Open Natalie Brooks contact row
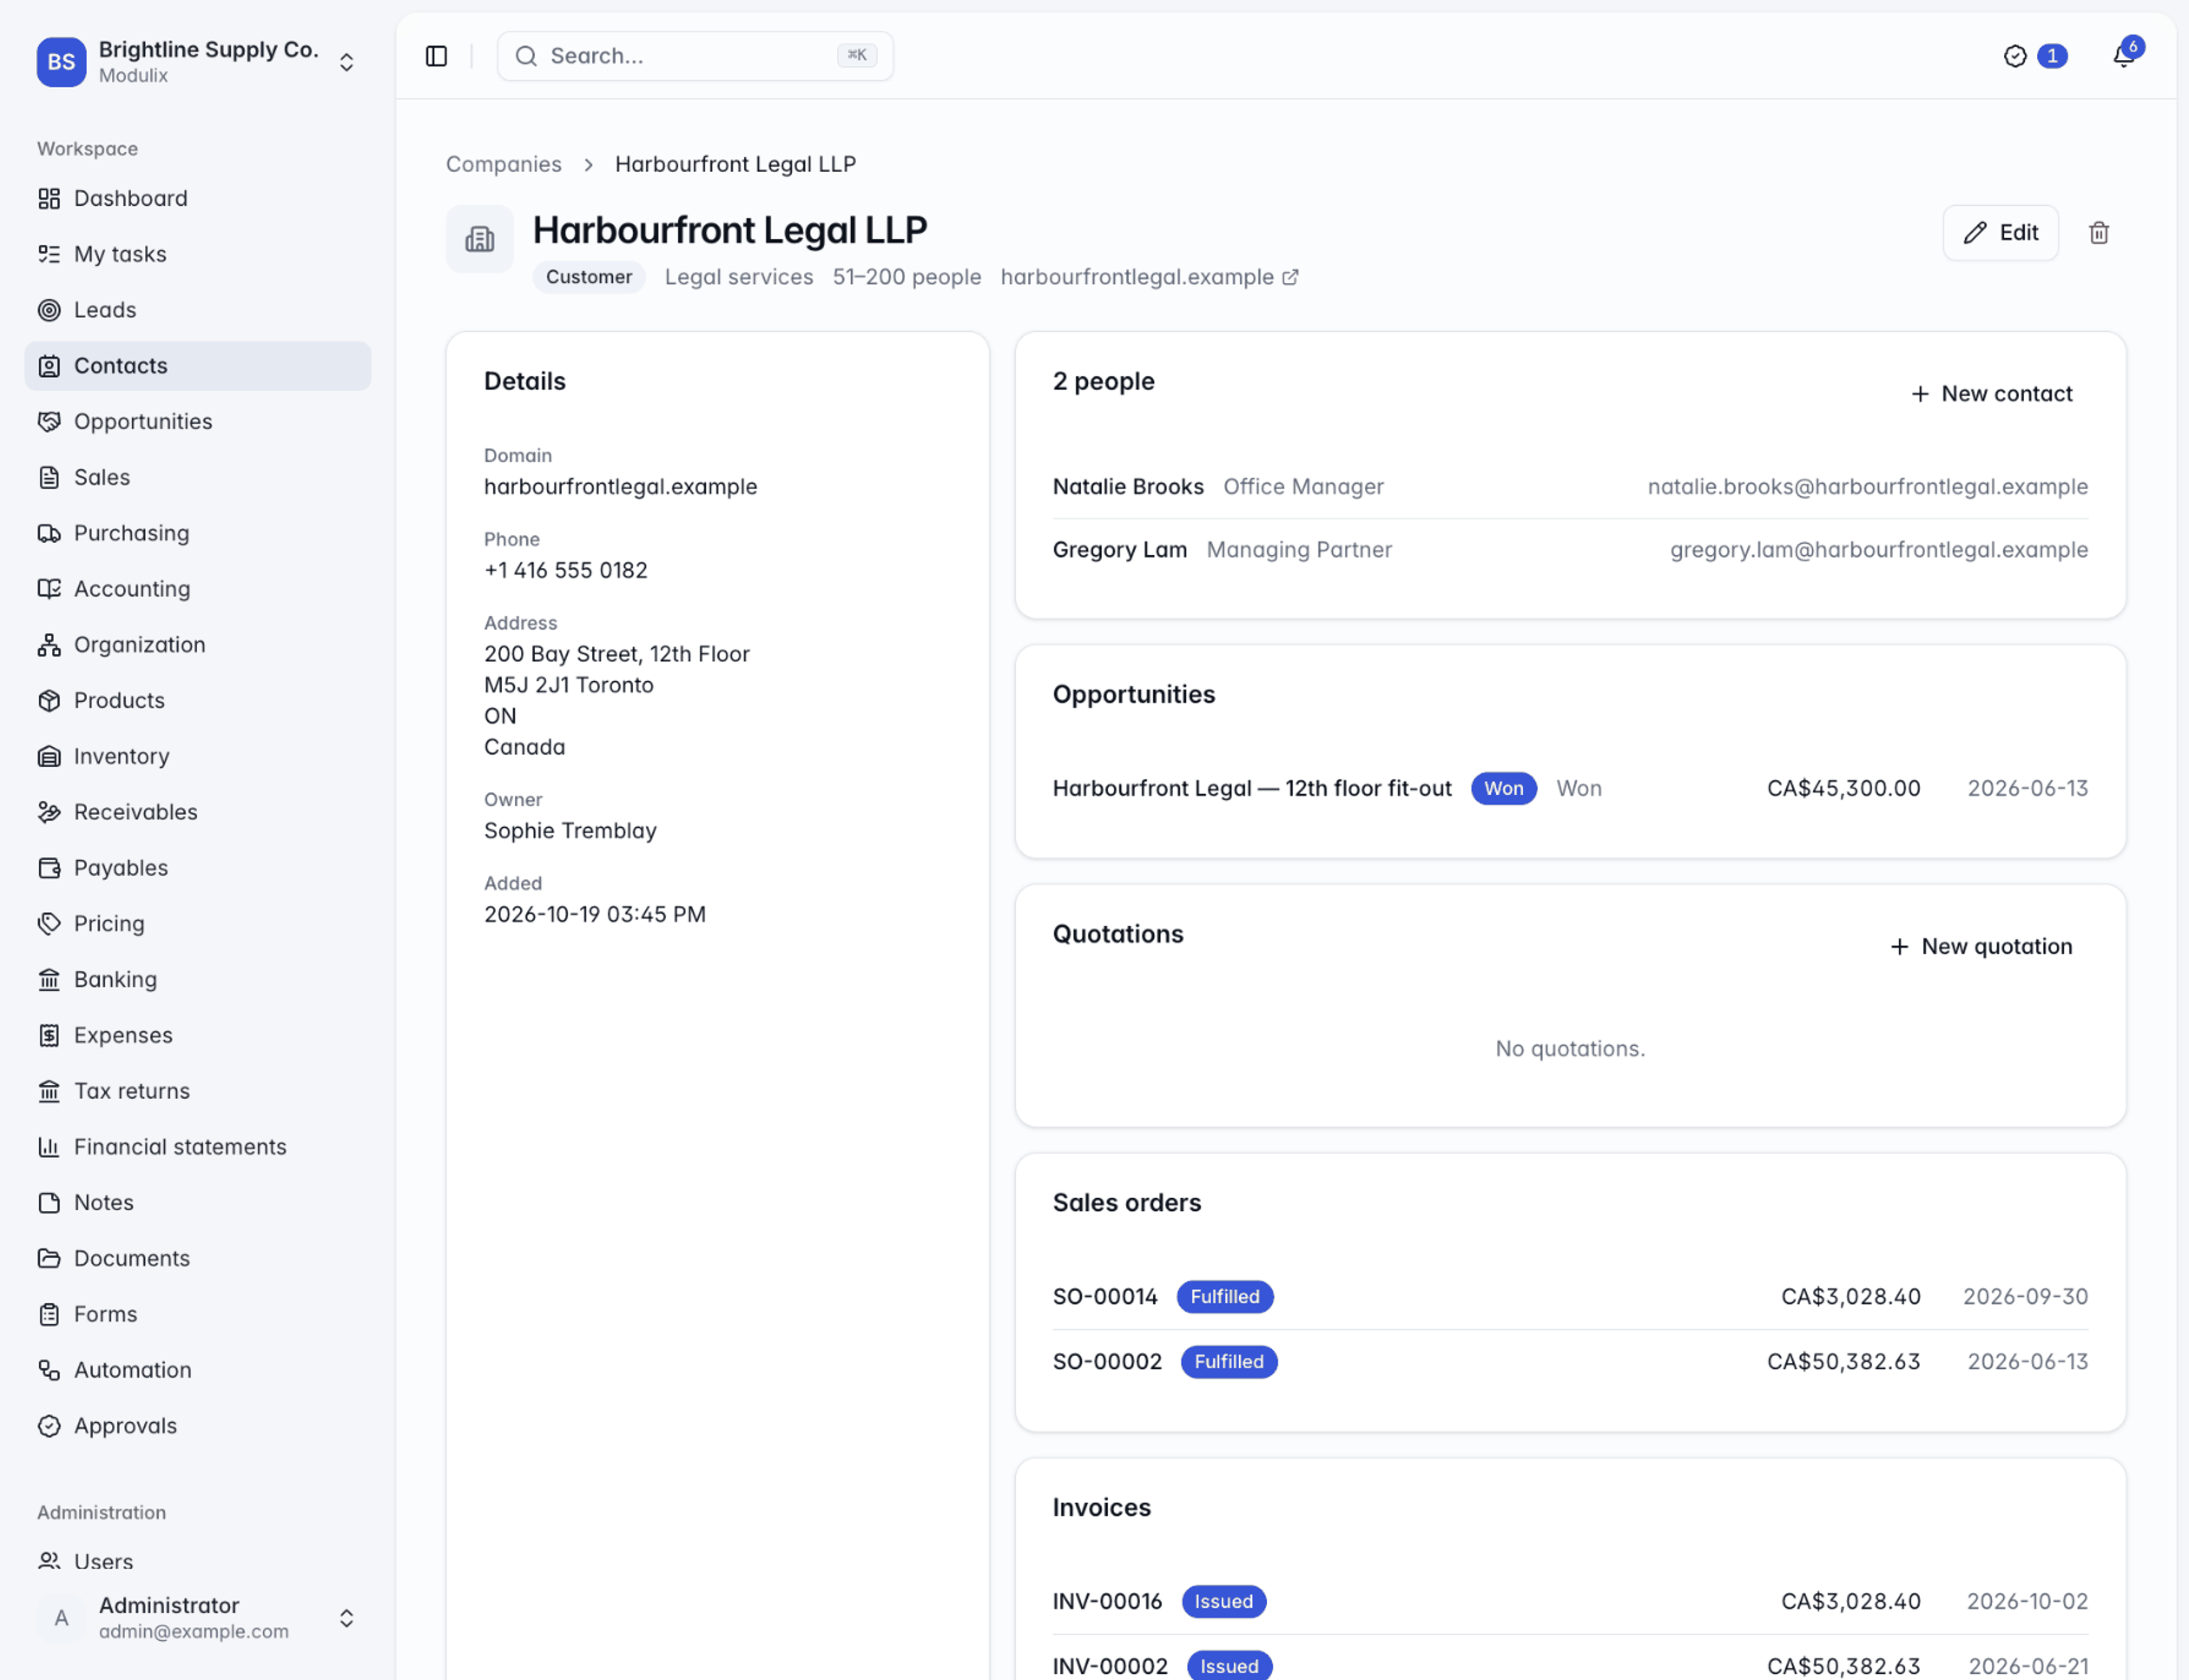The height and width of the screenshot is (1680, 2189). (1570, 487)
